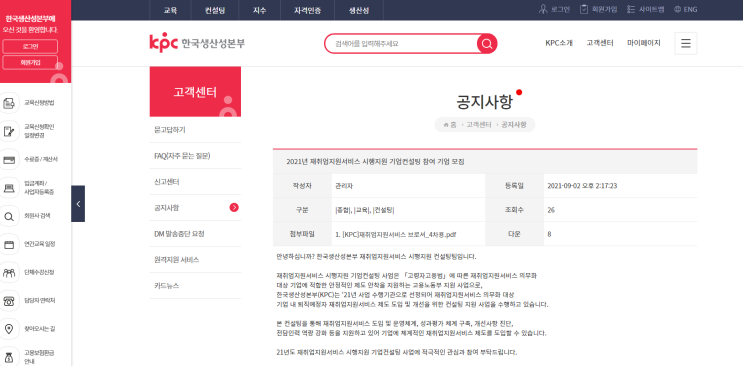Click the 로그인 person icon in top bar

(x=543, y=9)
